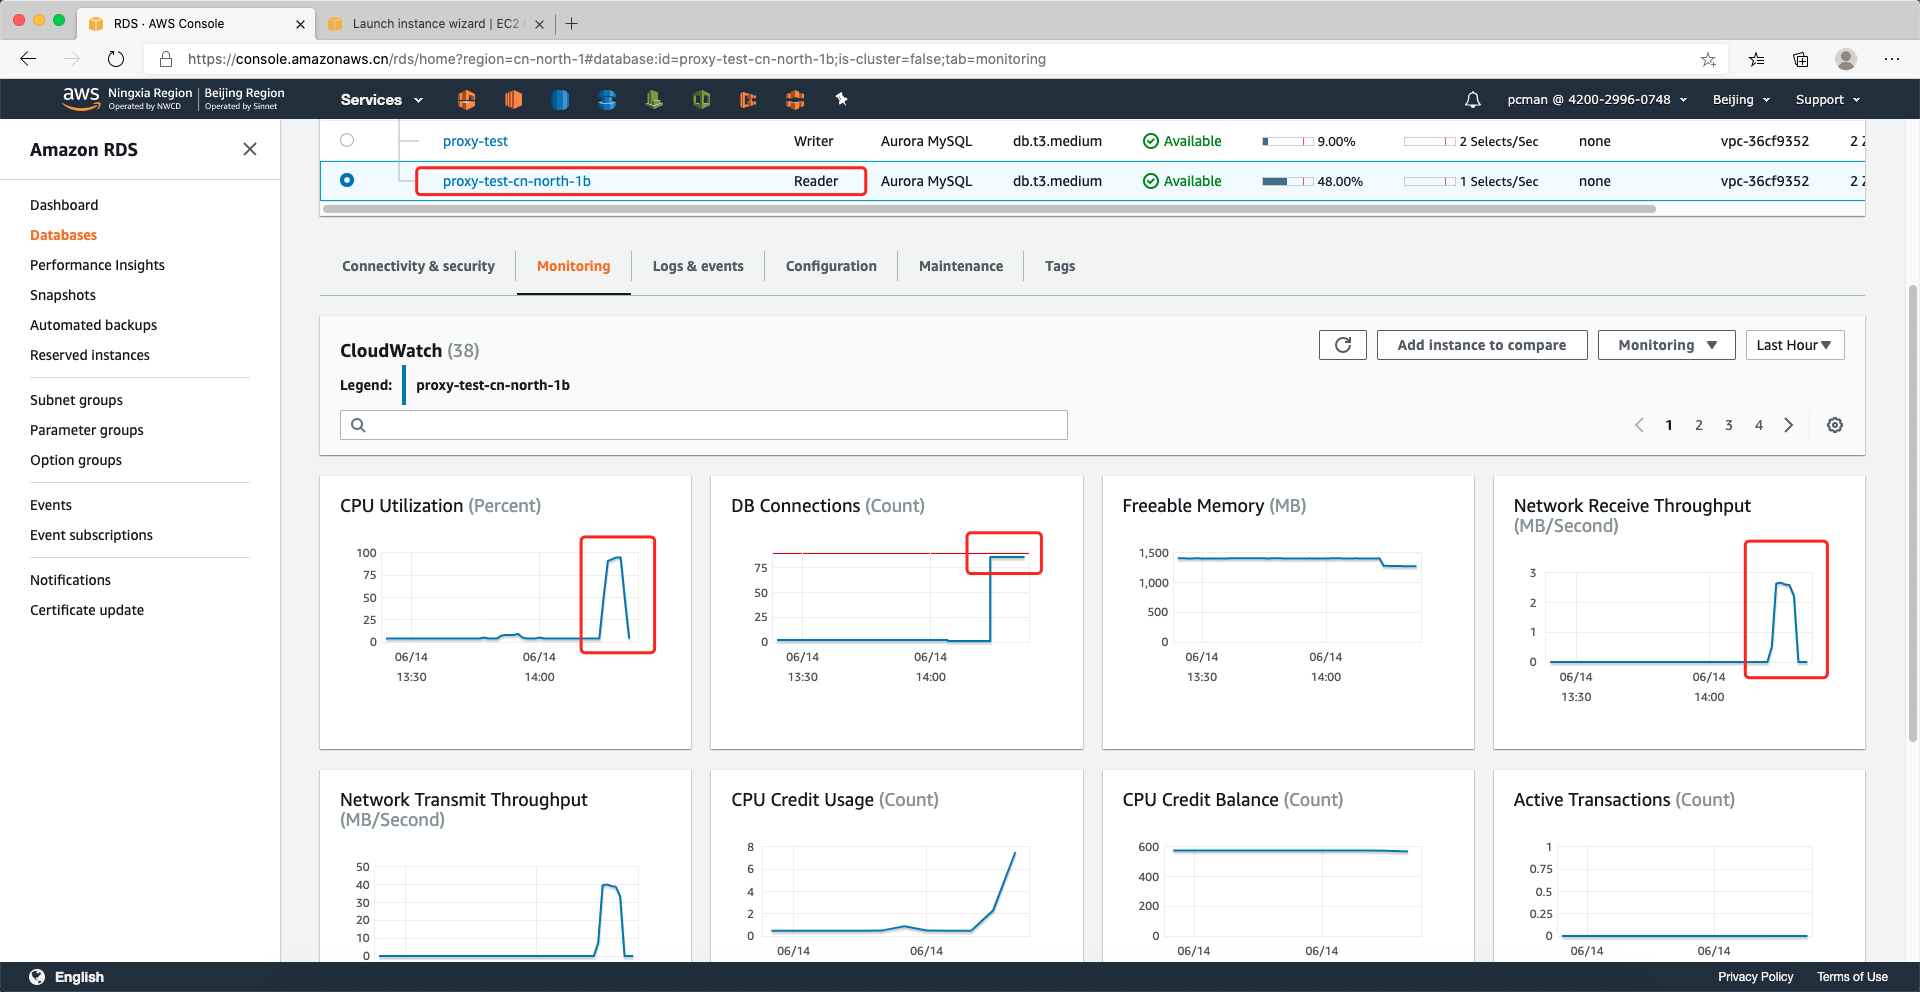The width and height of the screenshot is (1920, 992).
Task: Open new browser tab
Action: 572,23
